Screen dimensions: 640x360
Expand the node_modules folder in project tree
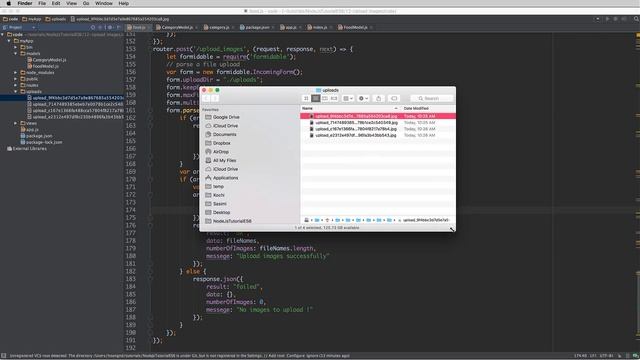click(16, 73)
